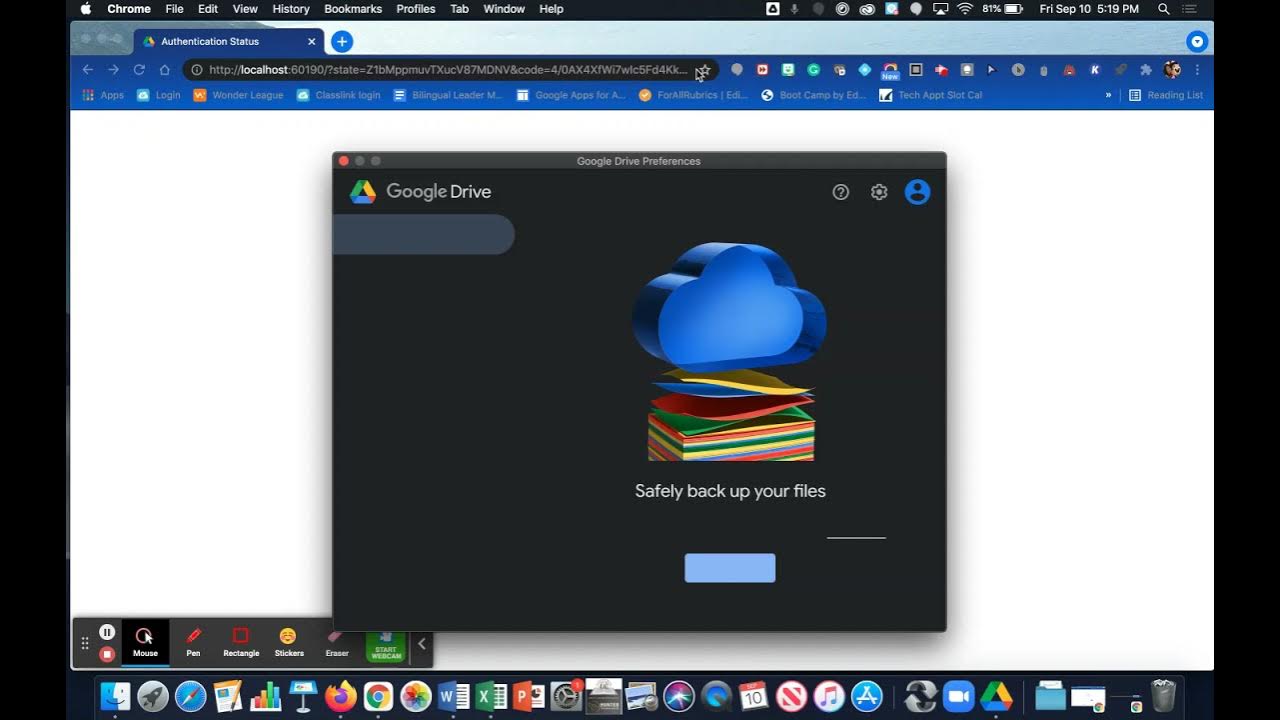Open the Chrome extensions puzzle icon
The image size is (1280, 720).
click(1146, 70)
